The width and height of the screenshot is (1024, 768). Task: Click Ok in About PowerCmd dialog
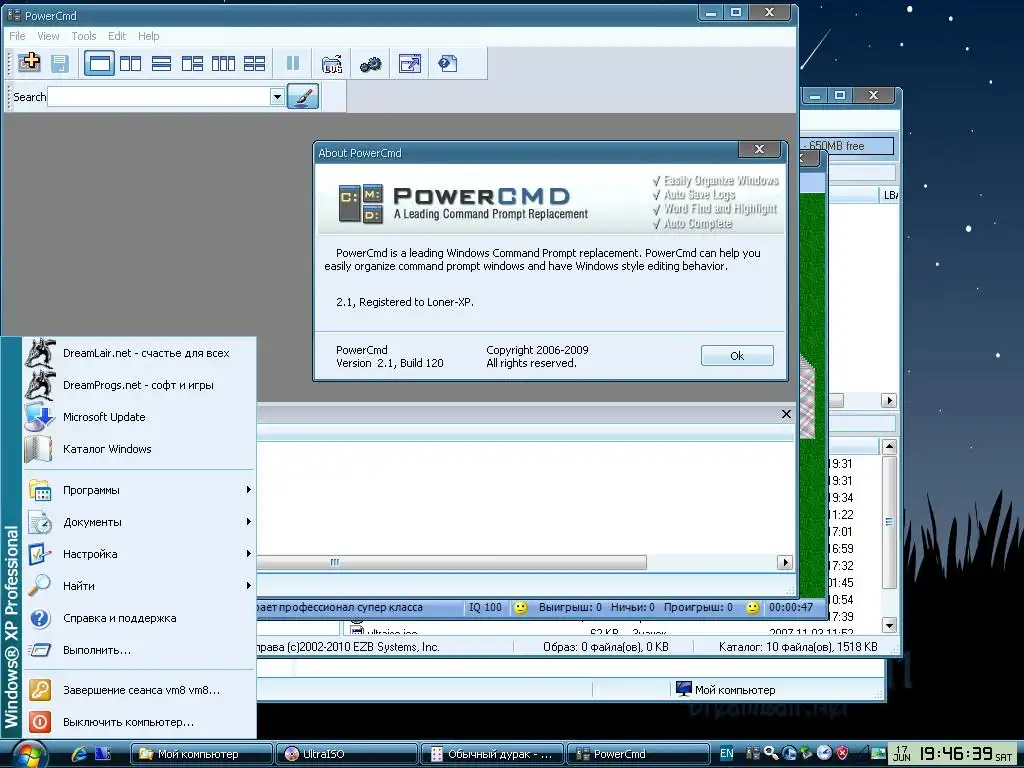pos(737,356)
